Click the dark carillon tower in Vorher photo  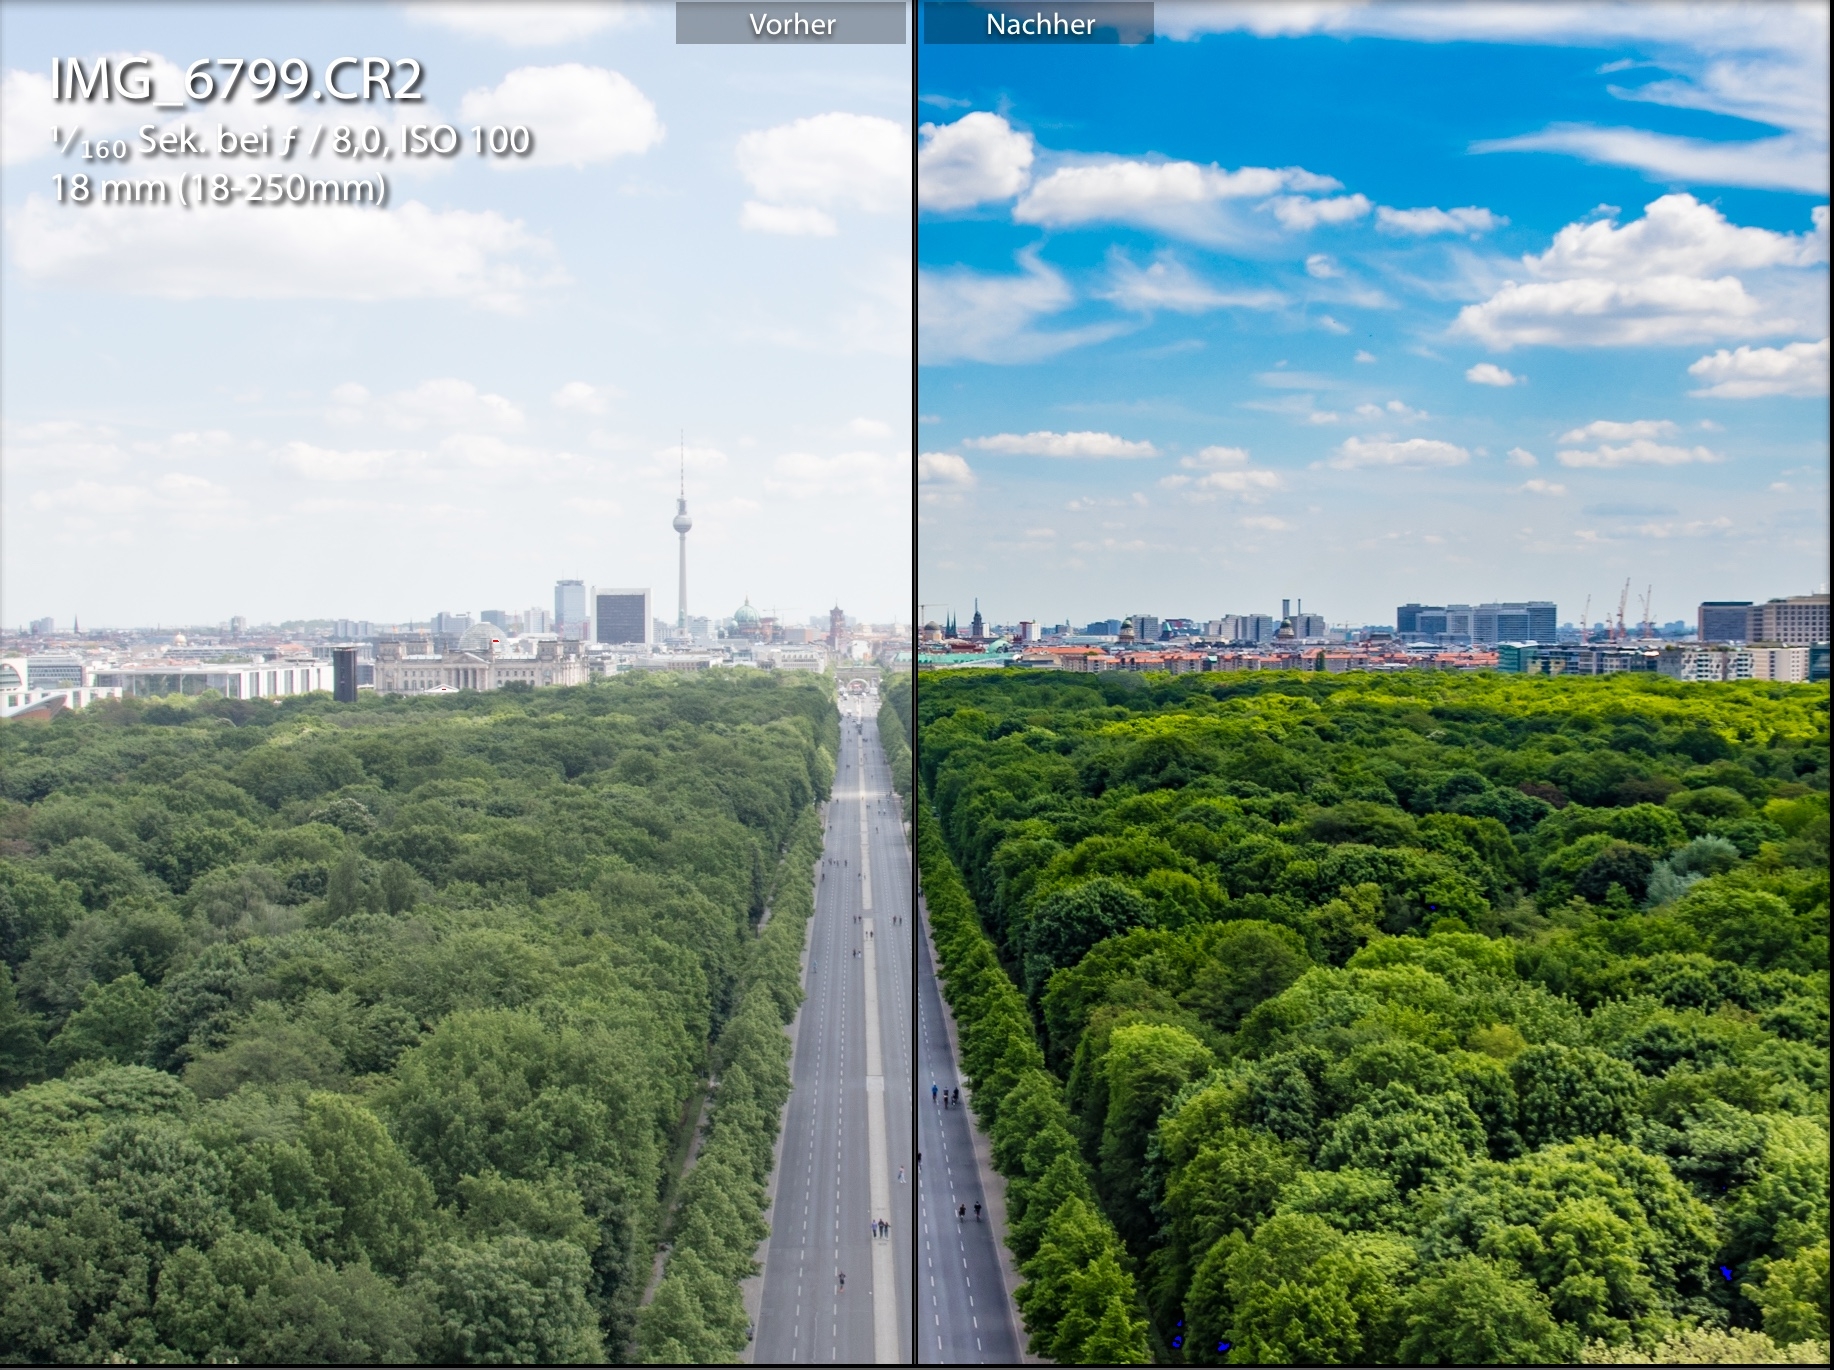[345, 674]
